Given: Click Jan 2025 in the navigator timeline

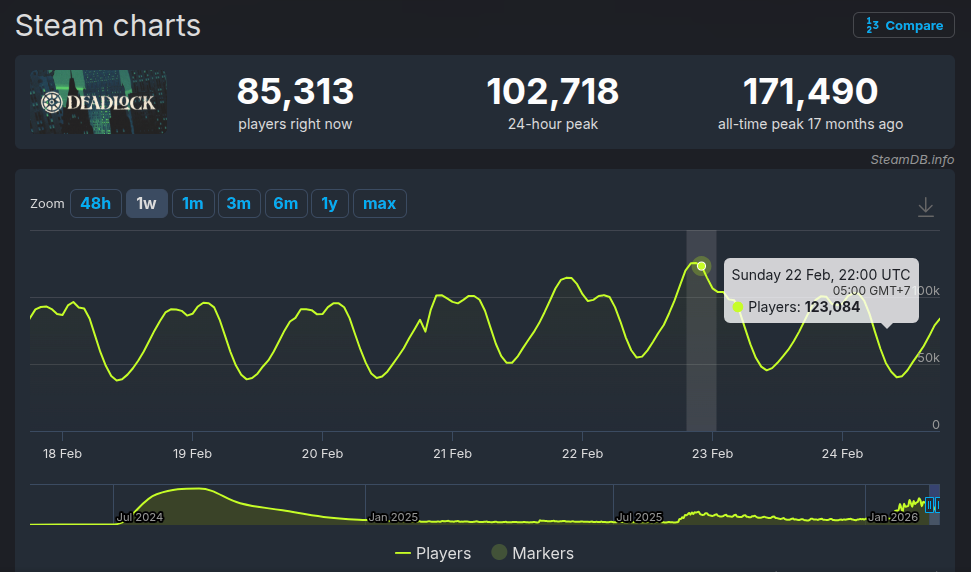Looking at the screenshot, I should point(393,517).
